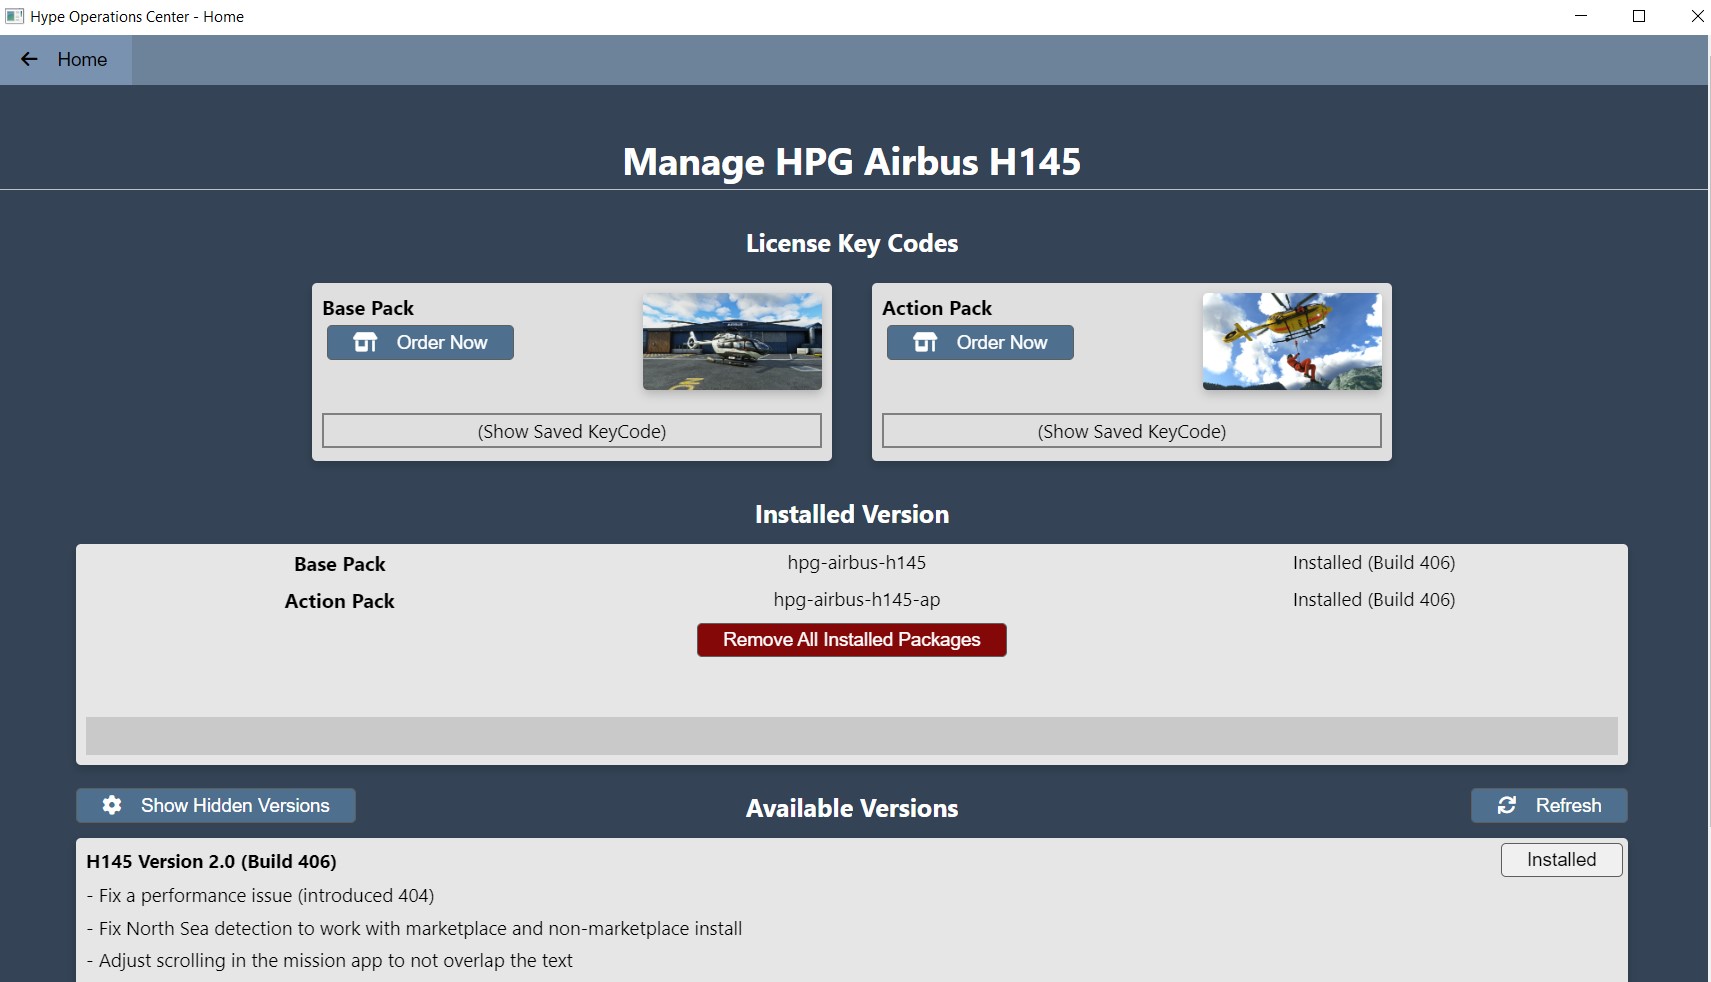
Task: Click Base Pack Installed (Build 406) status
Action: point(1374,563)
